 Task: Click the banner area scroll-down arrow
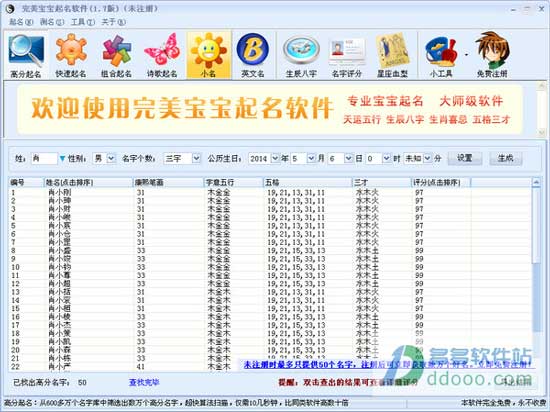(542, 132)
